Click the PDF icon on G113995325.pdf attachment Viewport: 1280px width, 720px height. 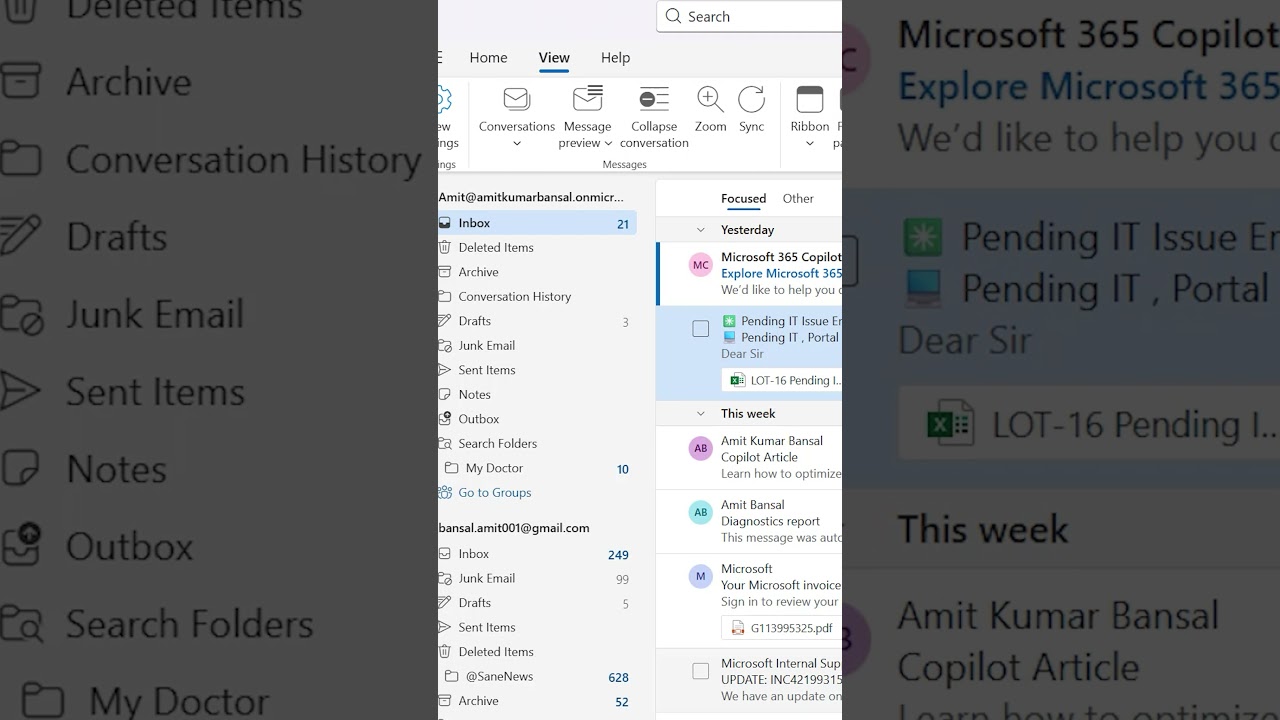pyautogui.click(x=738, y=628)
